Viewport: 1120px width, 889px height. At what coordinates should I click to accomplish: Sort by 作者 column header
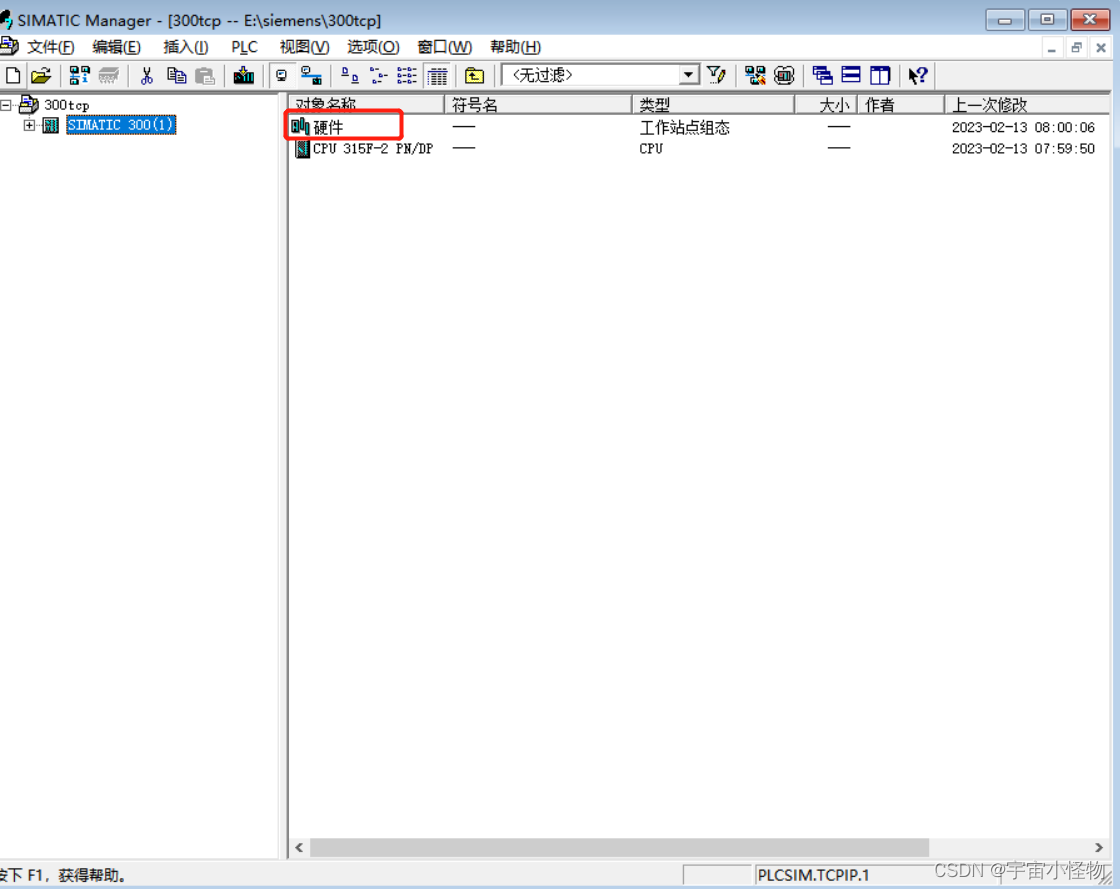901,104
